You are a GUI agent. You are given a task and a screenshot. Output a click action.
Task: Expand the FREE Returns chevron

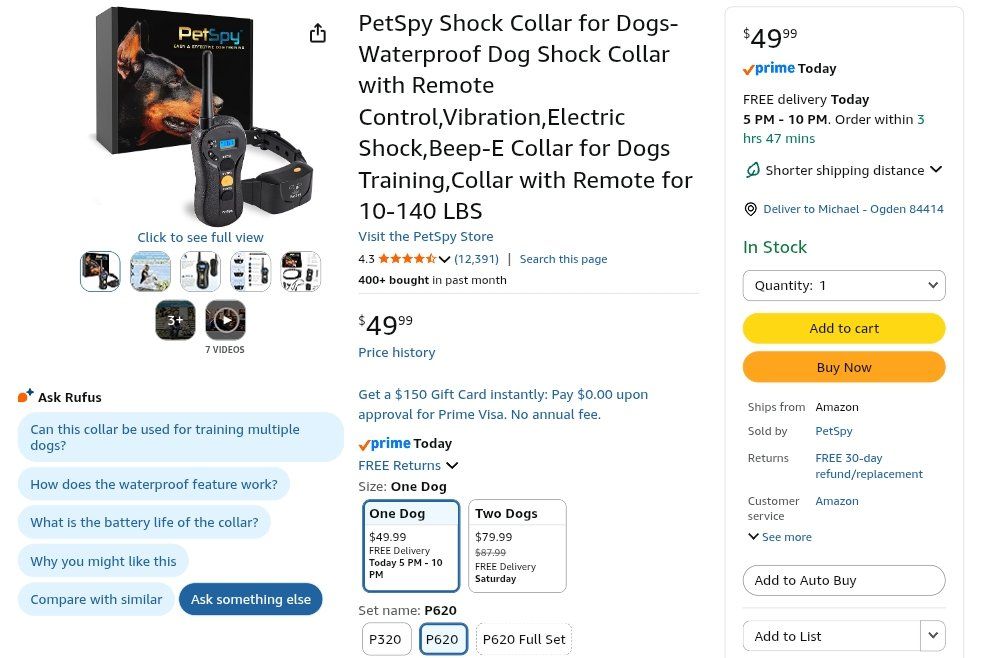pyautogui.click(x=452, y=465)
